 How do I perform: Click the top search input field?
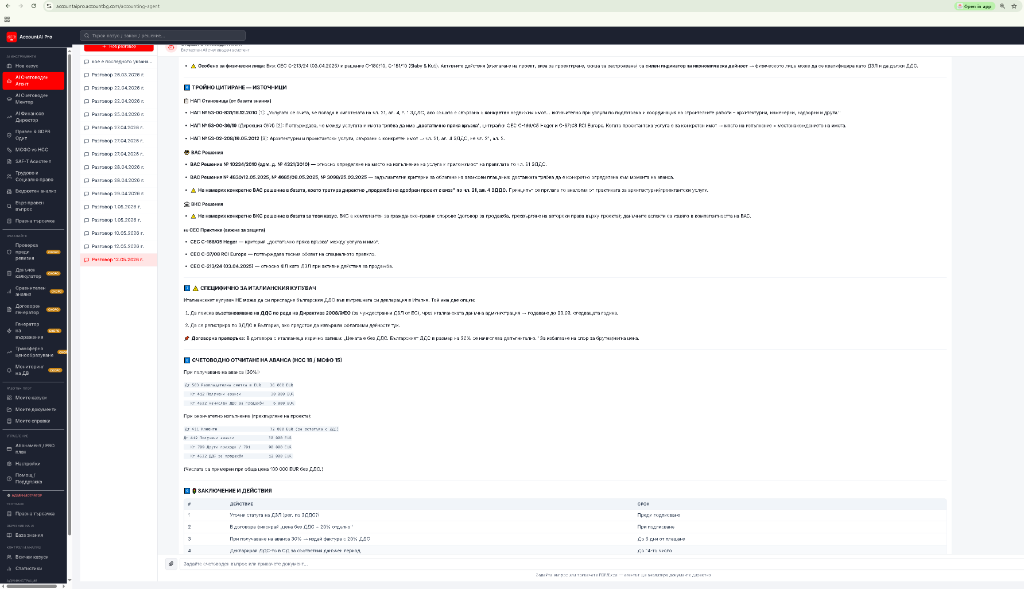click(163, 35)
